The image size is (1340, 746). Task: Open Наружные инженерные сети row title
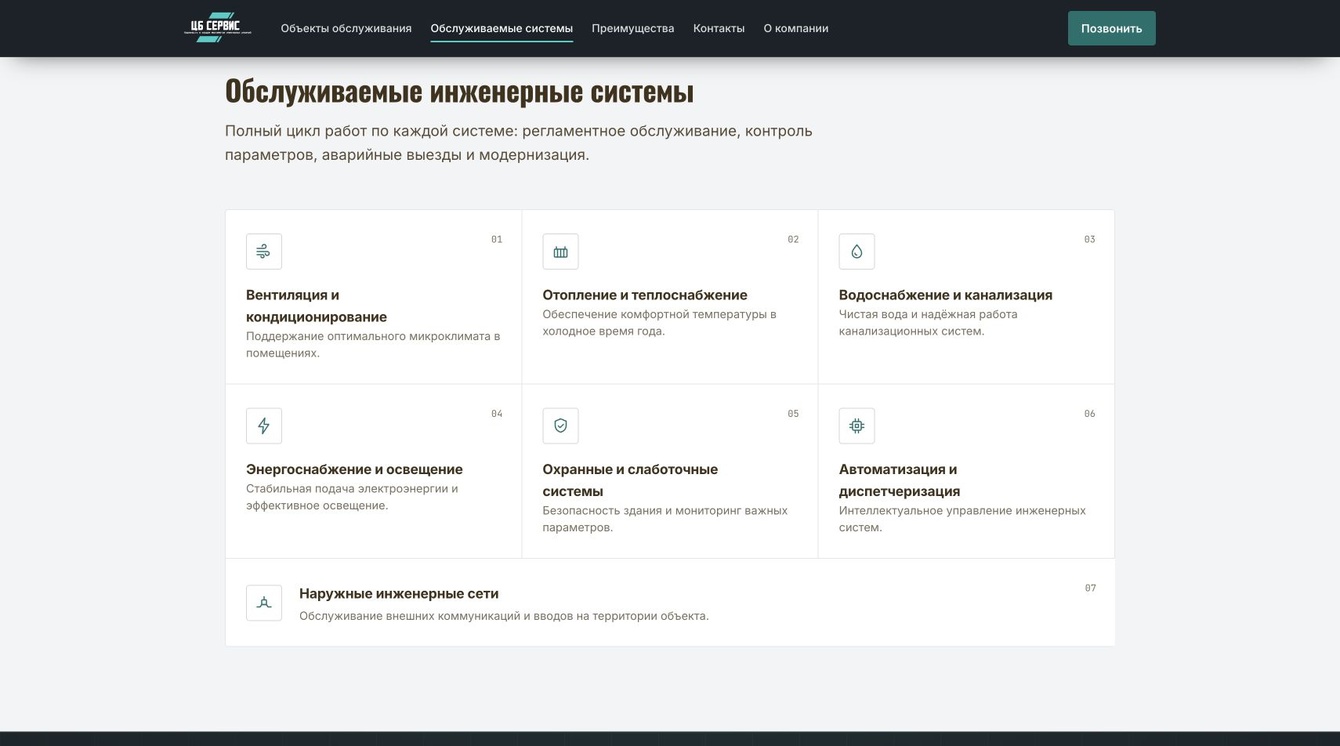click(x=399, y=593)
